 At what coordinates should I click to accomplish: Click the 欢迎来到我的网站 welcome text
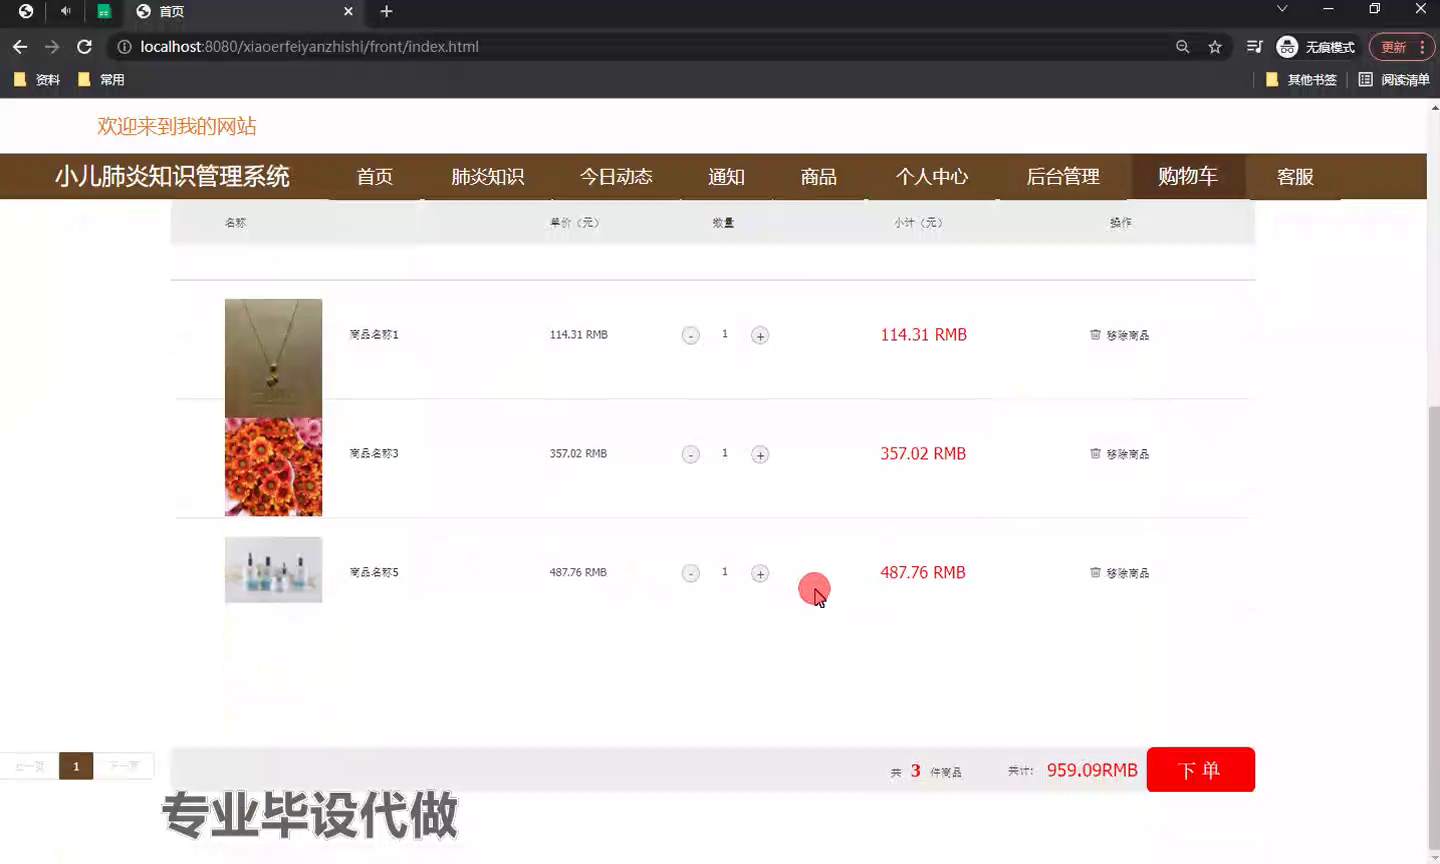177,126
